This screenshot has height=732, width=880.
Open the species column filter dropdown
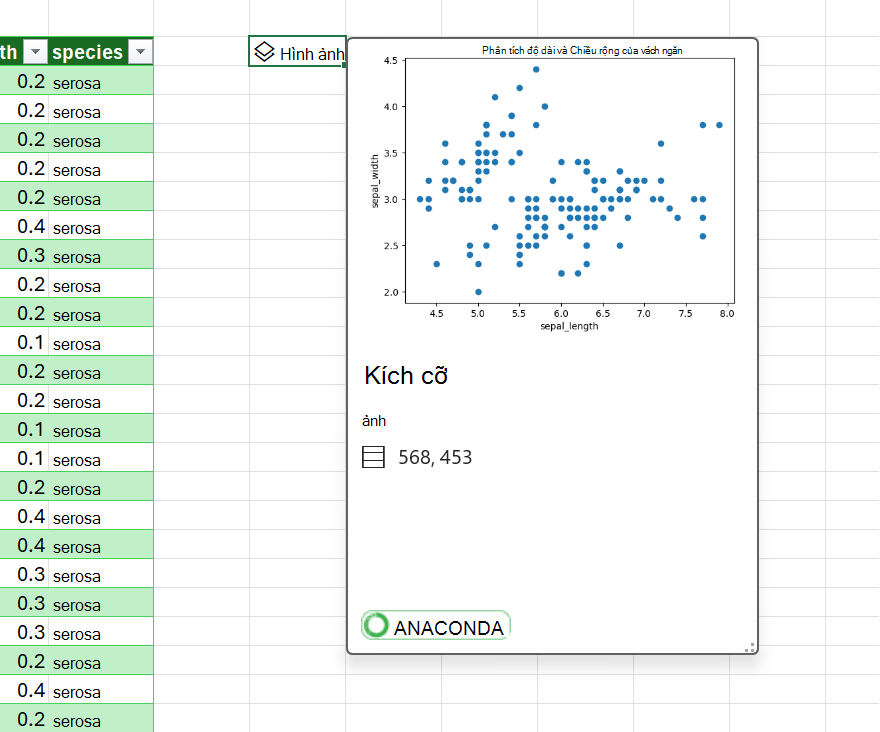pos(140,52)
